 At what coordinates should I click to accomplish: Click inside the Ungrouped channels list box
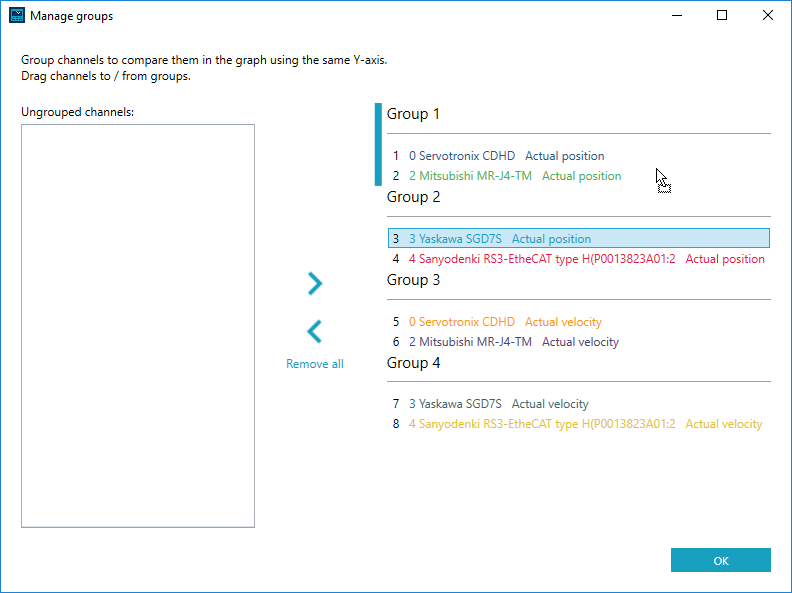(x=138, y=325)
